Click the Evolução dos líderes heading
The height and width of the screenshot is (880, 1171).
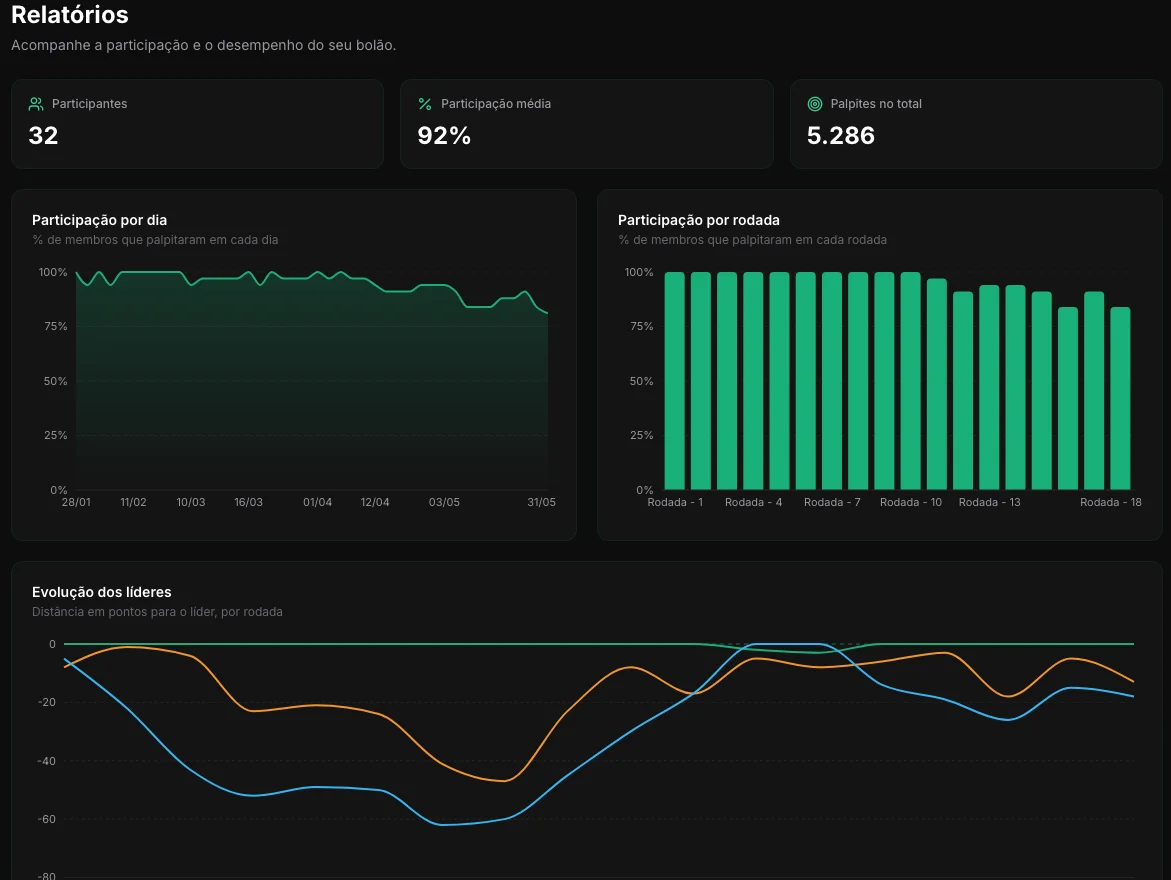(x=102, y=592)
